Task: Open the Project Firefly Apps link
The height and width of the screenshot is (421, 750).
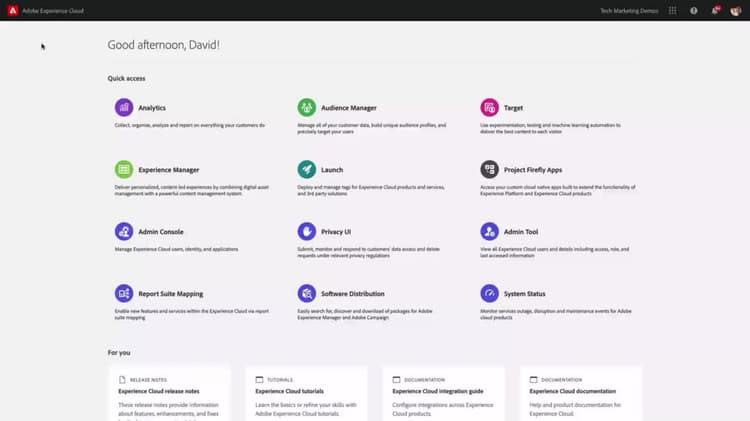Action: 533,170
